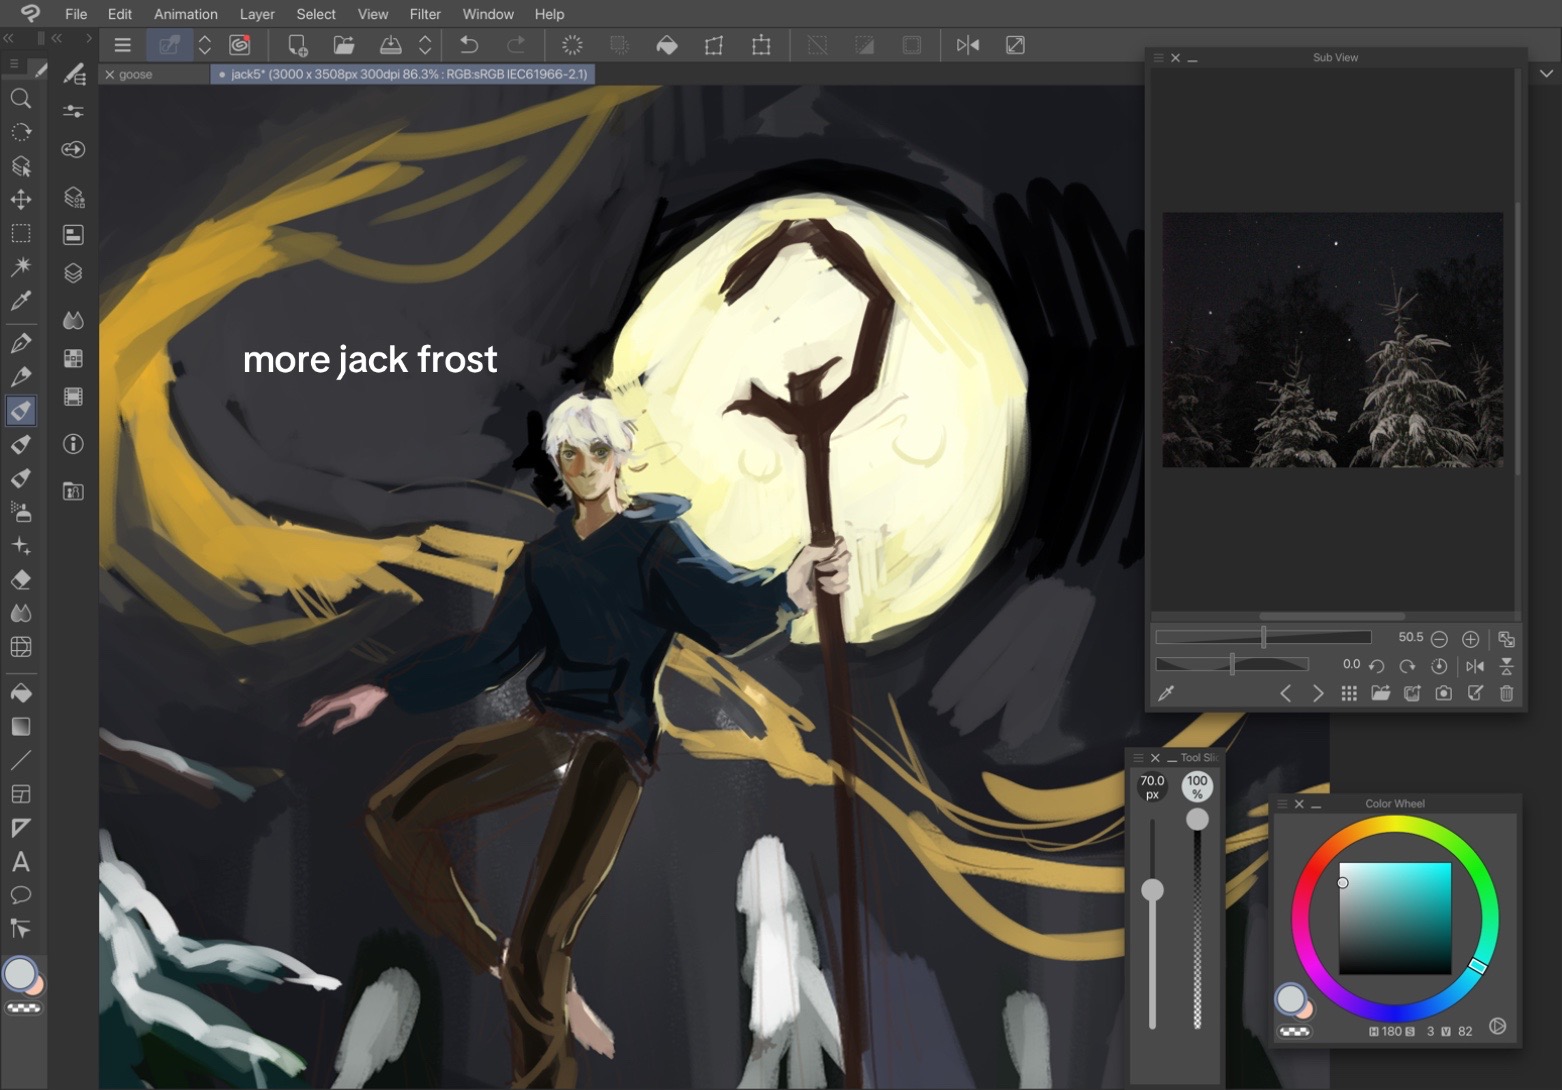Select the Zoom magnifier tool
The width and height of the screenshot is (1562, 1090).
point(20,98)
